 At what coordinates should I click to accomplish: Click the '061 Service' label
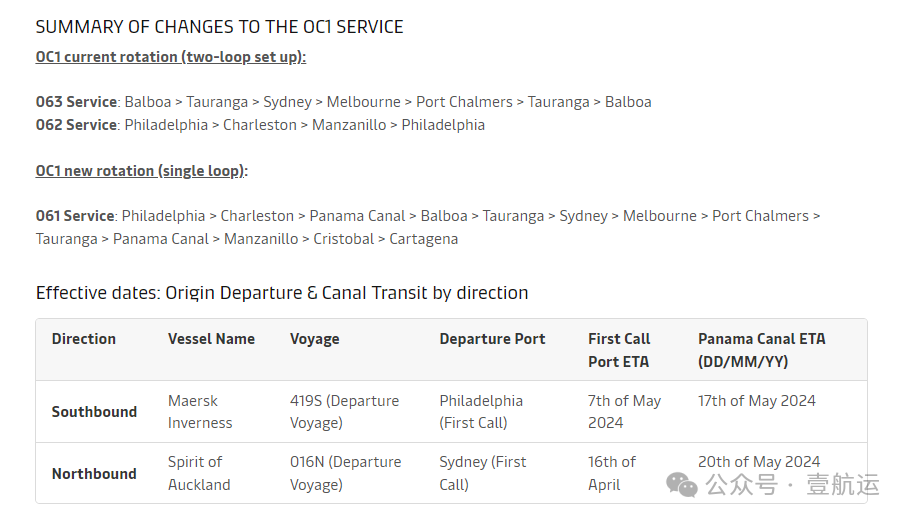[75, 216]
